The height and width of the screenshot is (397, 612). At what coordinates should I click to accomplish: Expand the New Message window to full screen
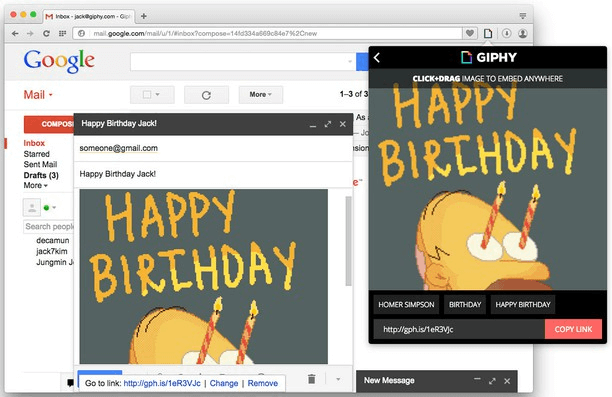[492, 381]
